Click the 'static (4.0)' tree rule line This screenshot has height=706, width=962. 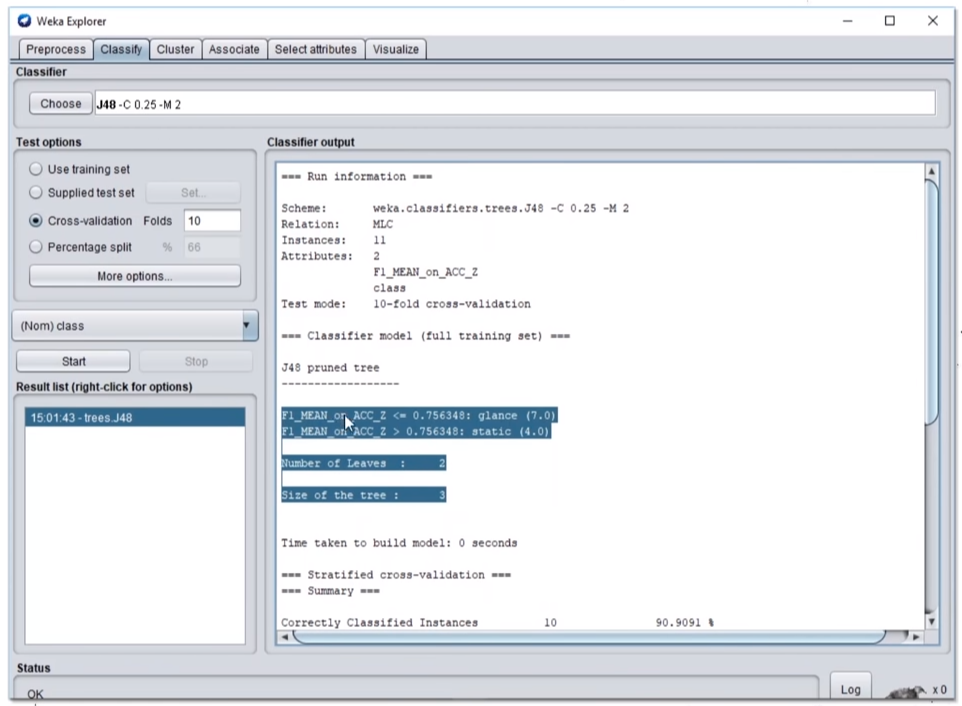coord(416,431)
